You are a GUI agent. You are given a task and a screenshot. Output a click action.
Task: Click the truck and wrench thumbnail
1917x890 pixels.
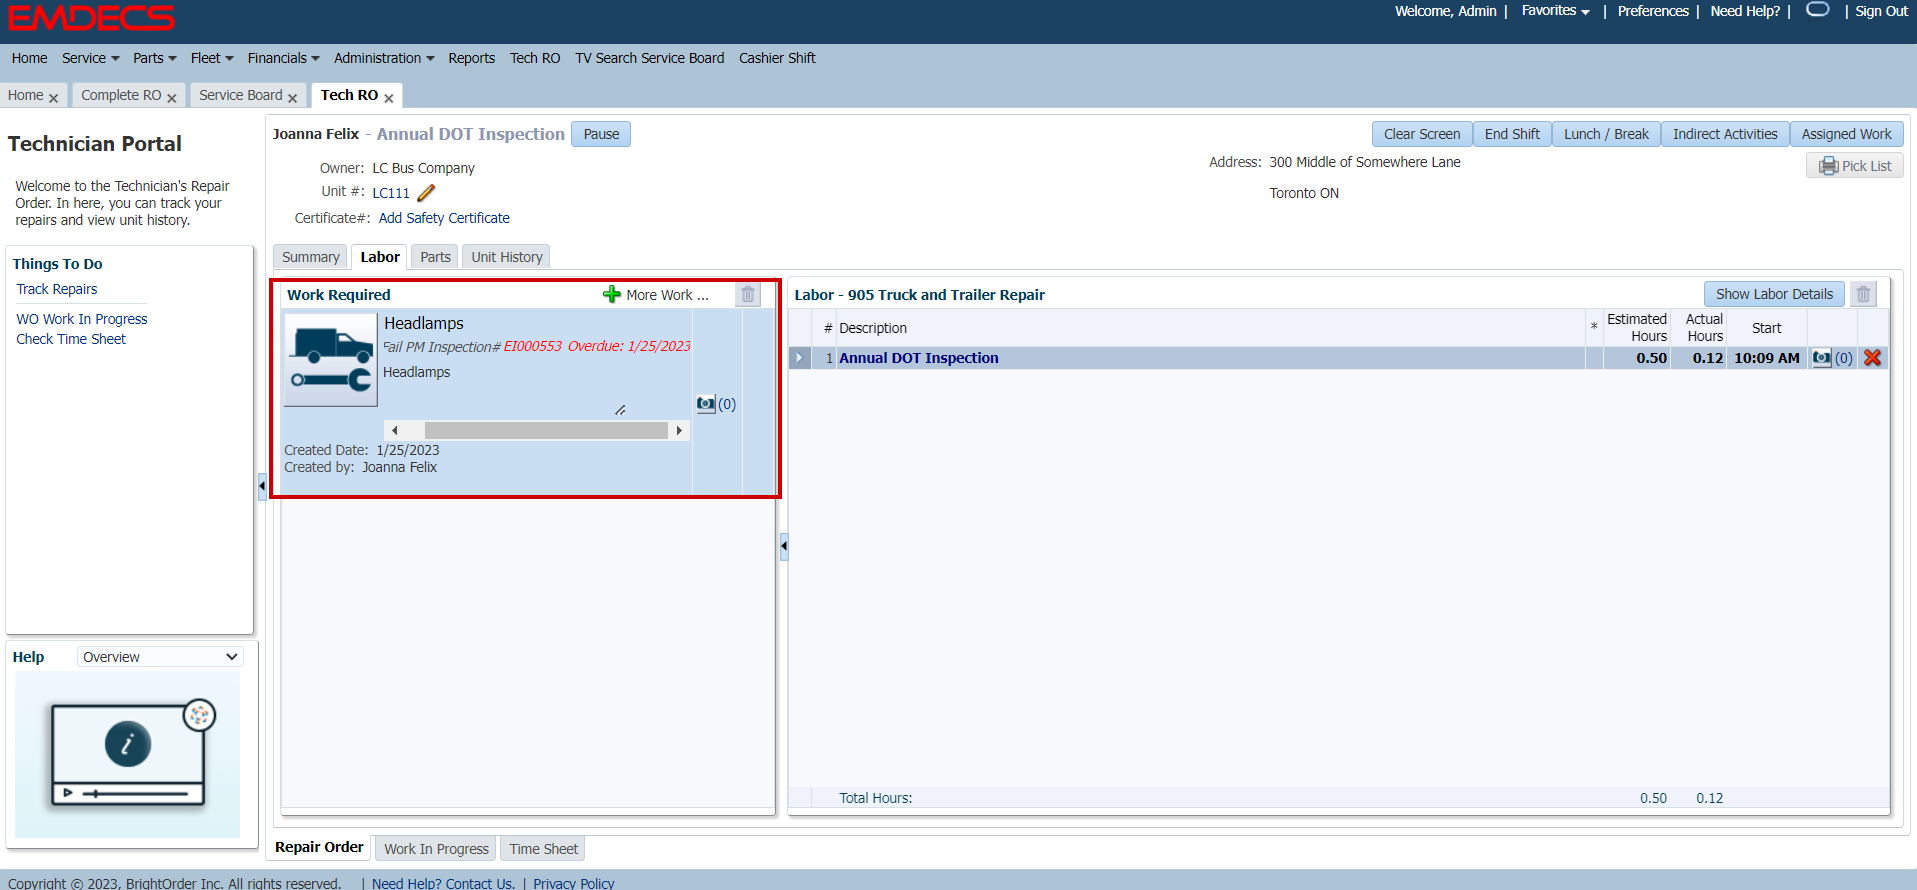[x=331, y=360]
